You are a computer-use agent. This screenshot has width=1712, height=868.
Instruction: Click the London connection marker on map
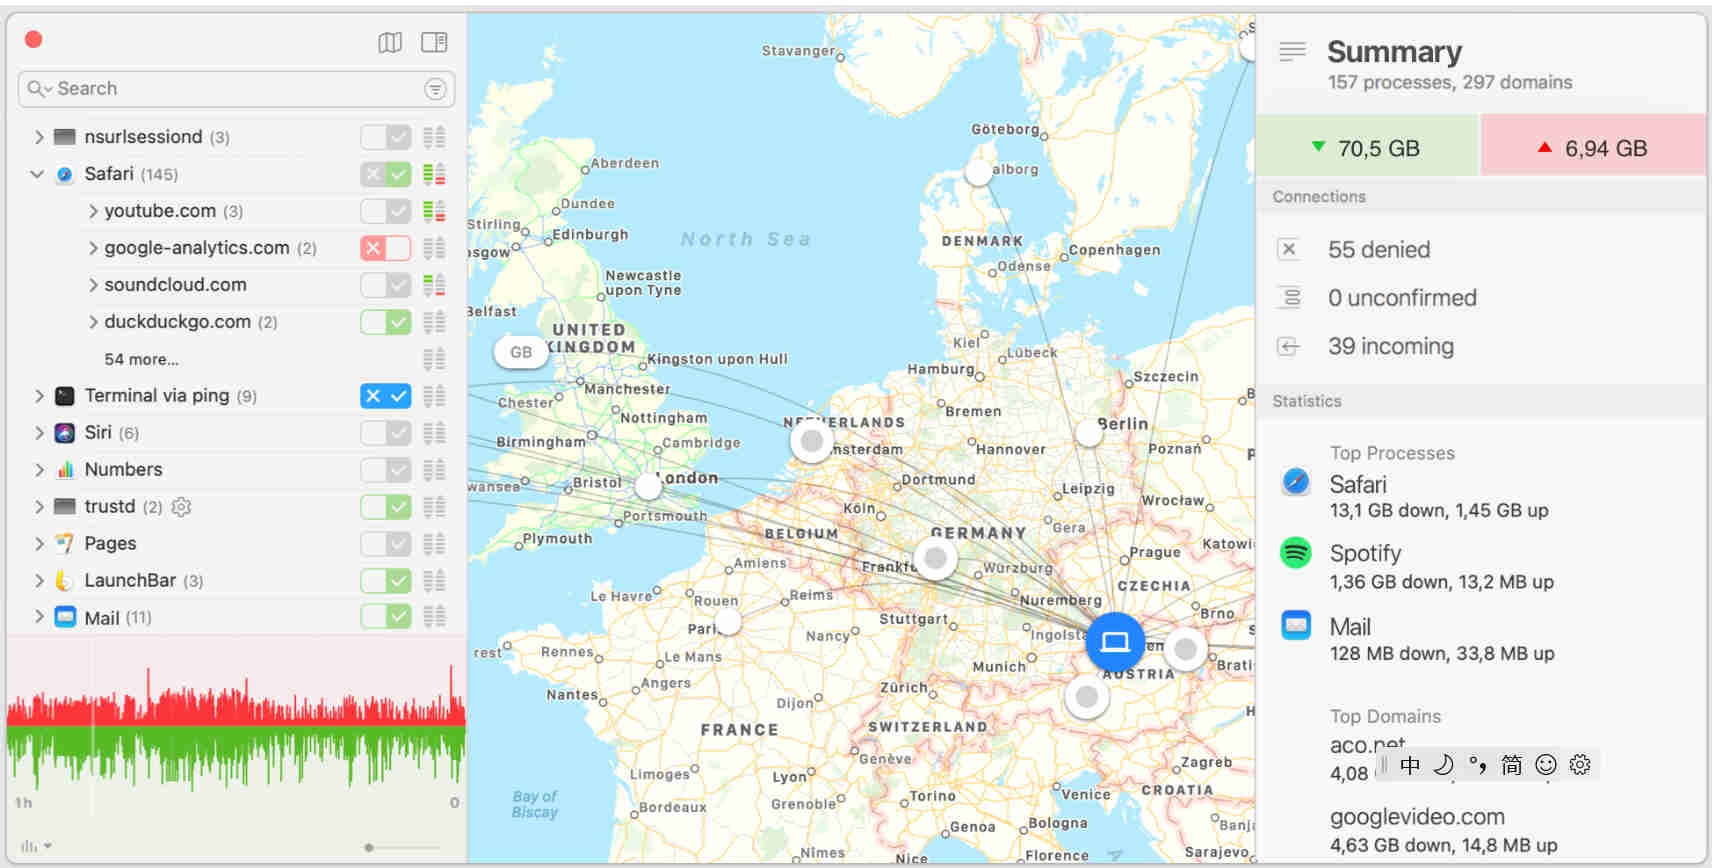click(649, 487)
